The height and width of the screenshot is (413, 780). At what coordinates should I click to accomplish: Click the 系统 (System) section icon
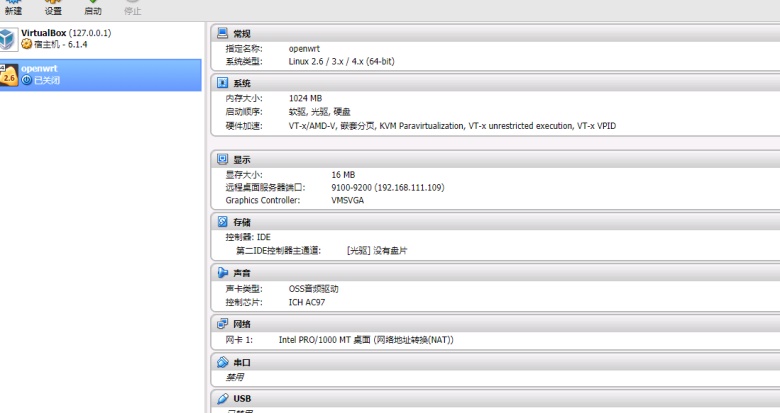(x=222, y=83)
